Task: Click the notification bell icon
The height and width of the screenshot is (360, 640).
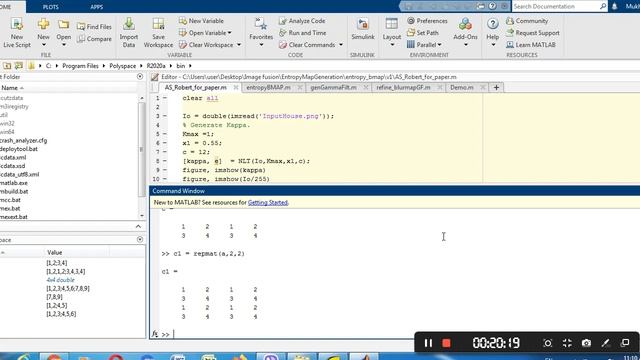Action: [614, 6]
